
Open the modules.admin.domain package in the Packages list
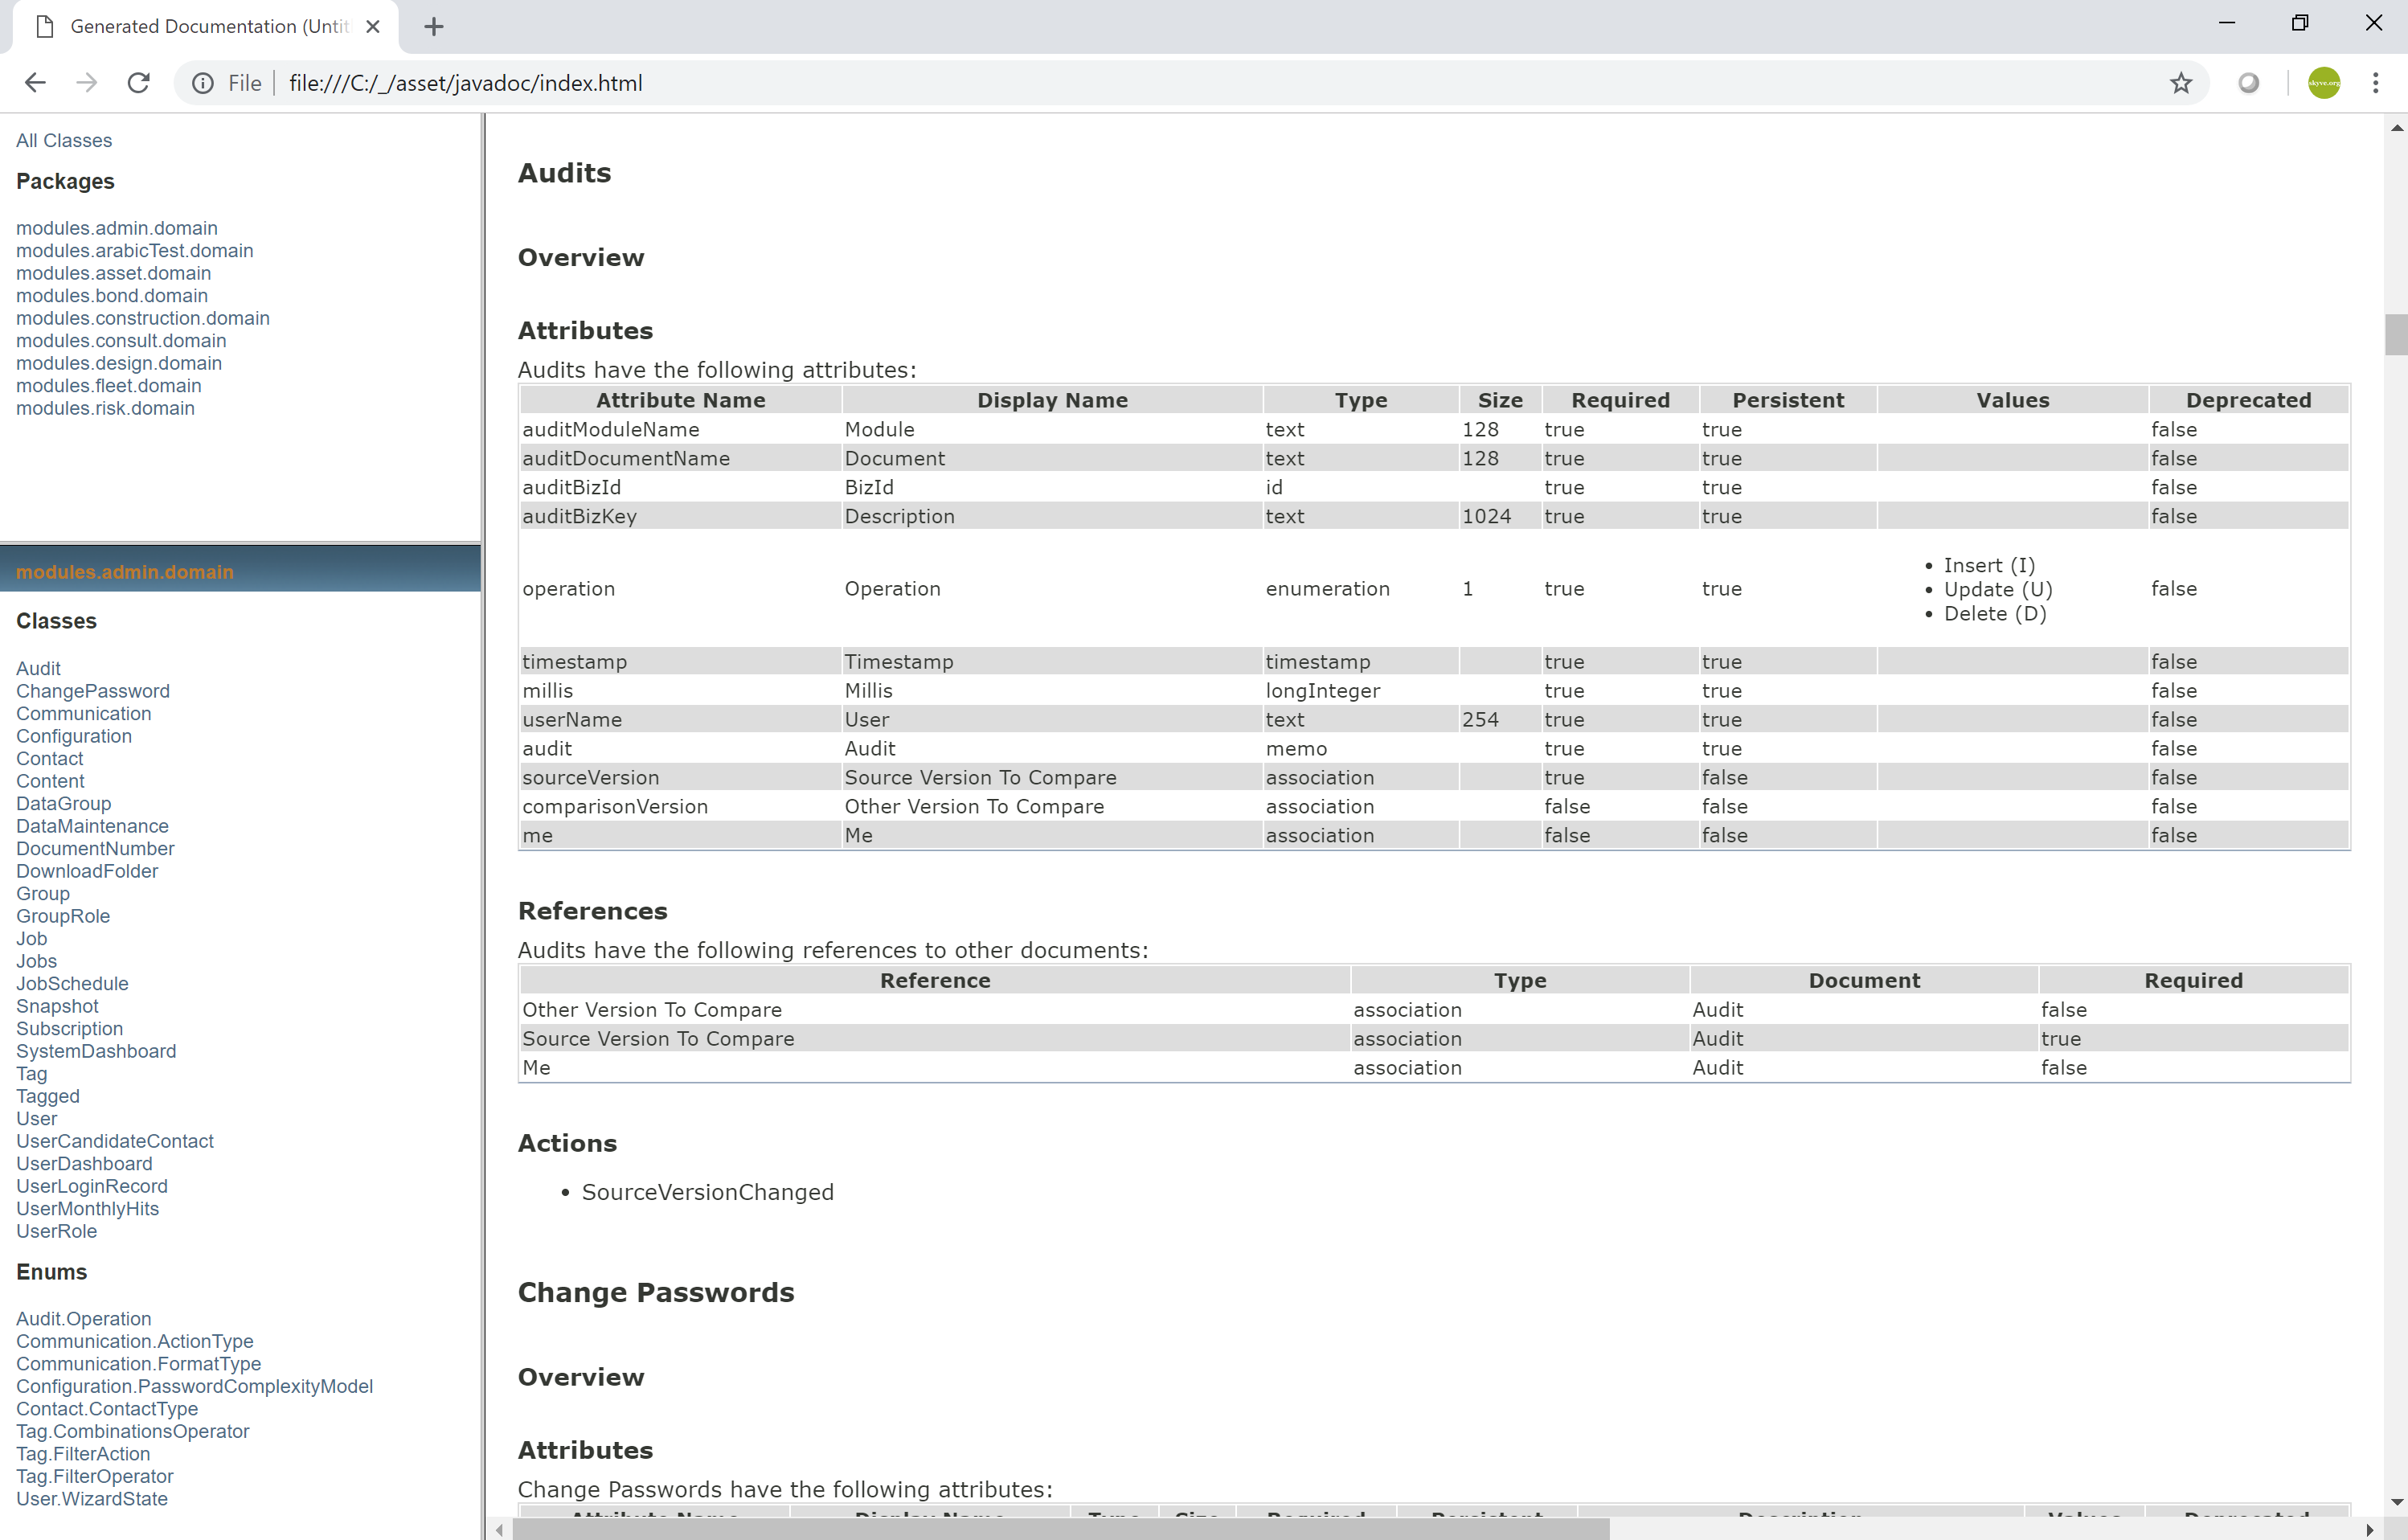117,228
